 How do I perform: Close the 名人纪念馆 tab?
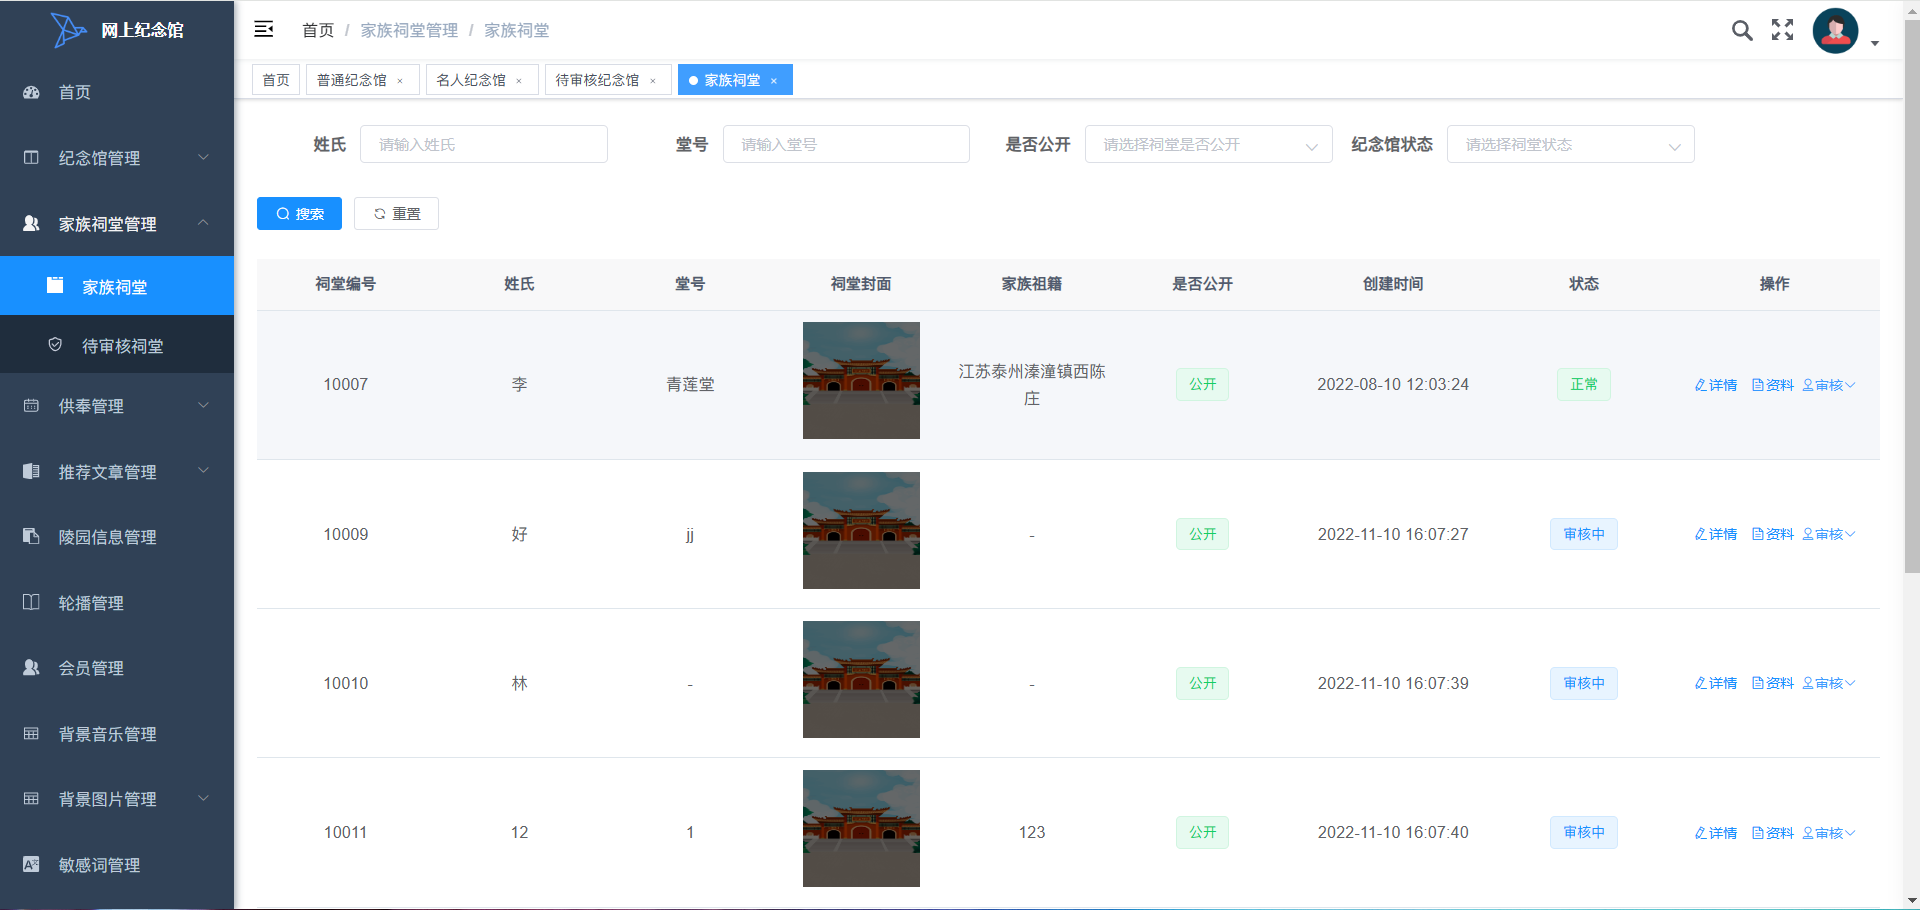(519, 81)
